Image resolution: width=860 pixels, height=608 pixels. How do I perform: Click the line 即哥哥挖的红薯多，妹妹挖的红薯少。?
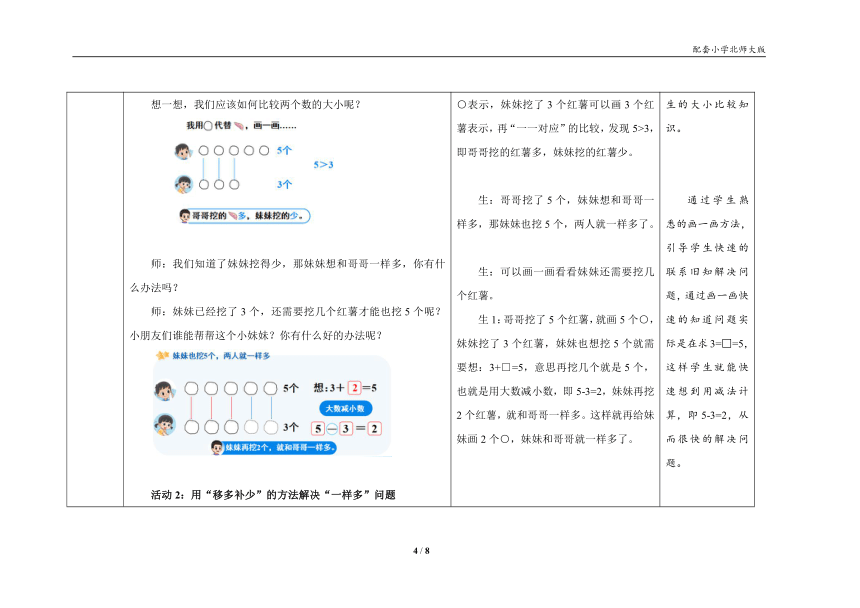coord(546,152)
